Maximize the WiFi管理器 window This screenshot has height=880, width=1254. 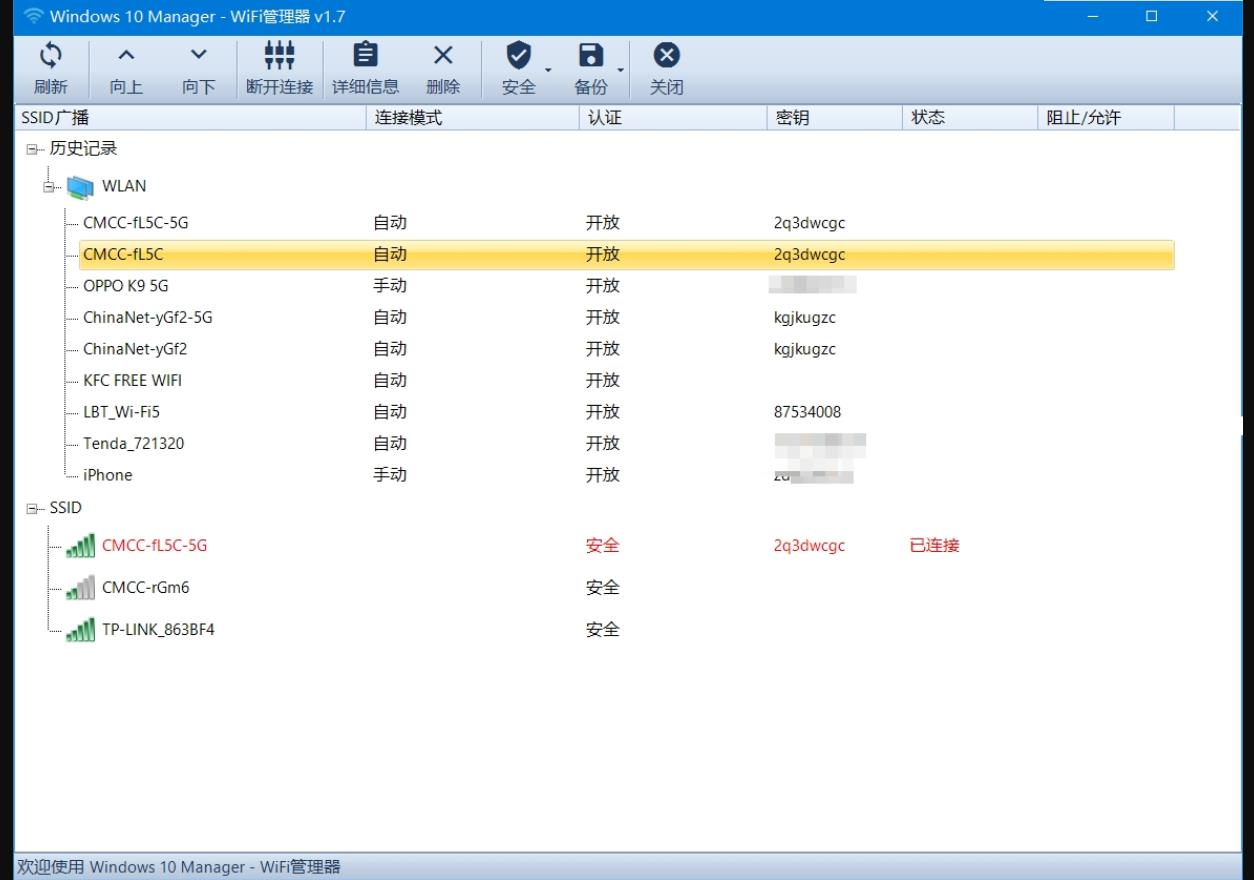(x=1151, y=16)
